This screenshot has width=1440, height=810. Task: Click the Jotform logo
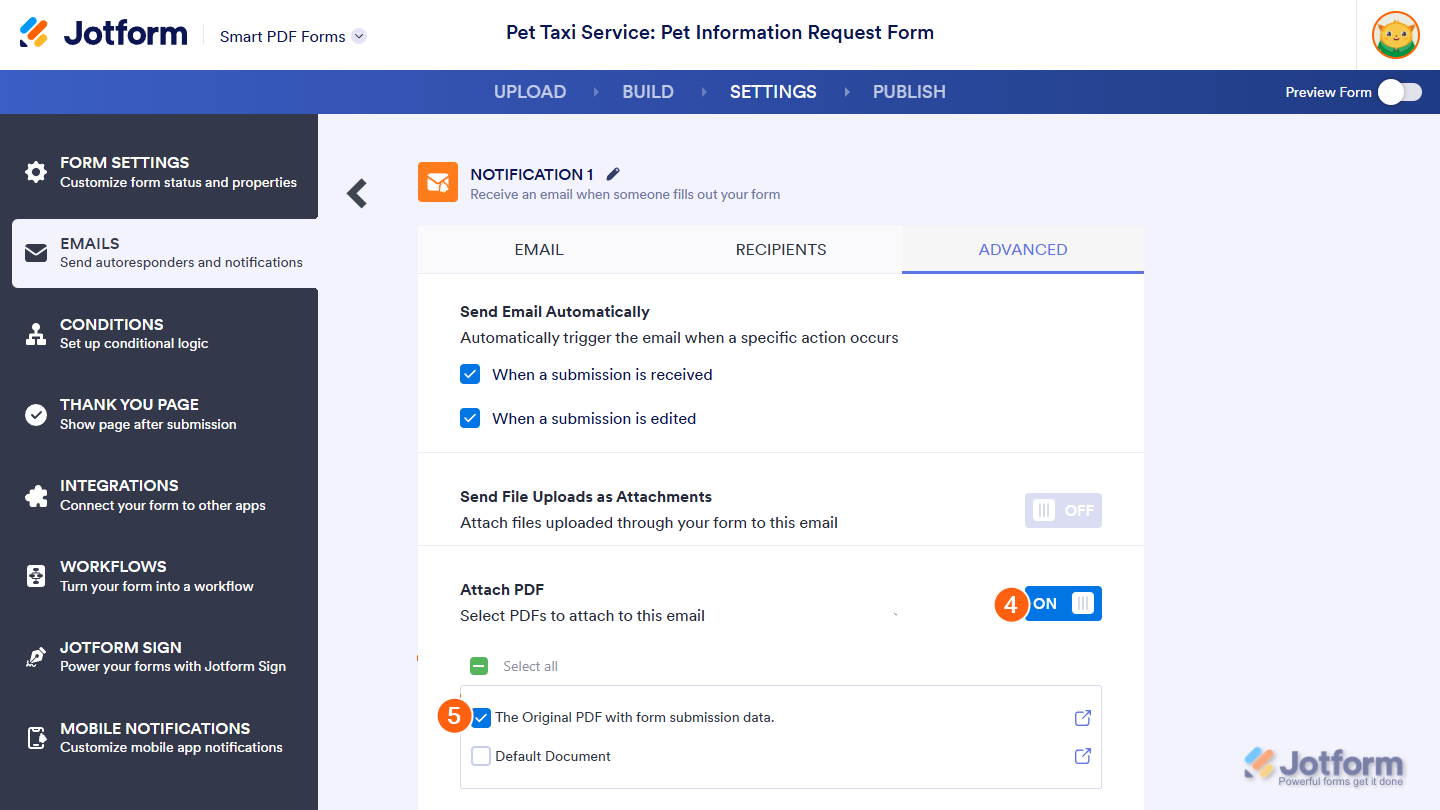[x=103, y=32]
